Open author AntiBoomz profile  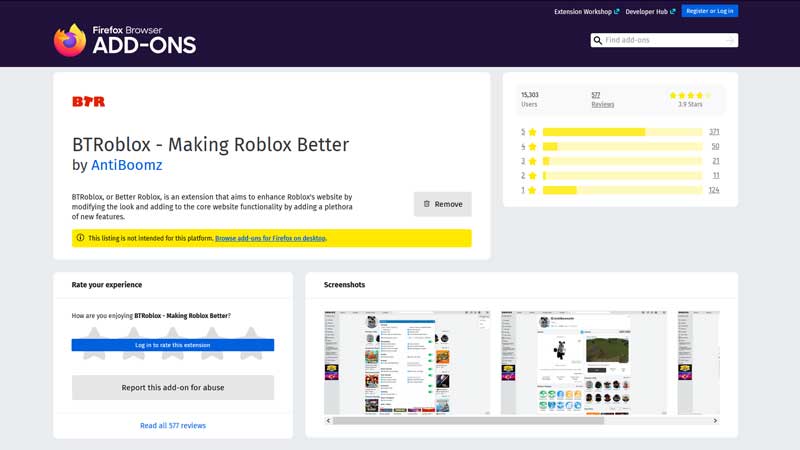pos(127,165)
